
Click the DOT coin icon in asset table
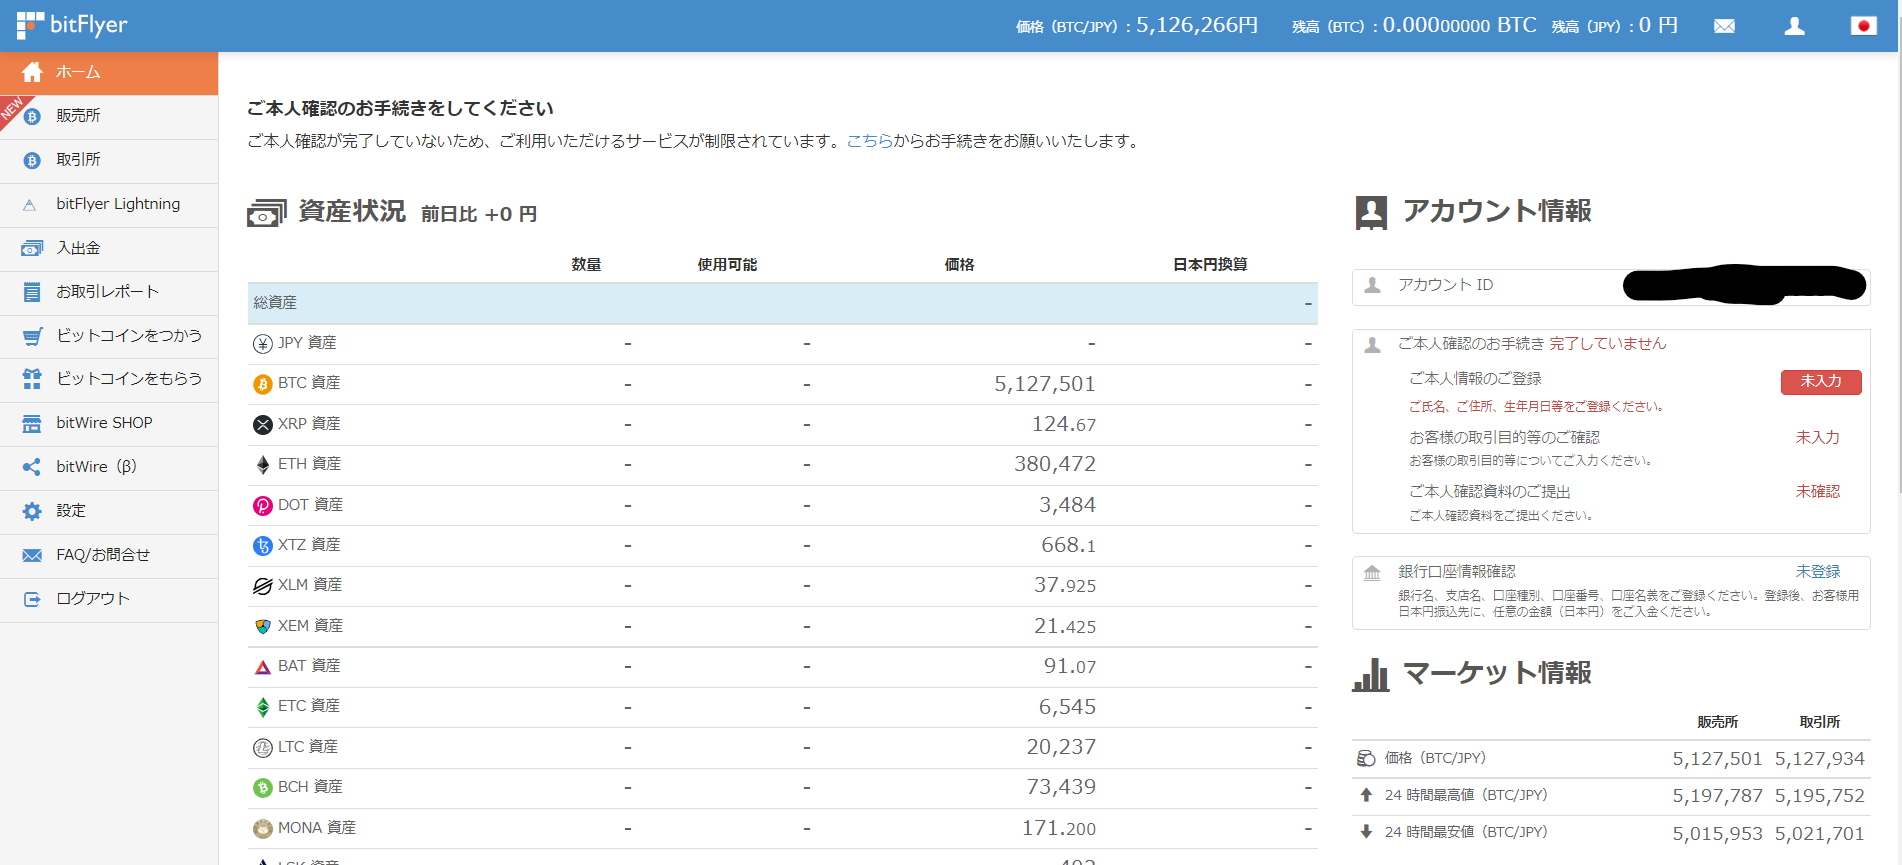tap(263, 506)
